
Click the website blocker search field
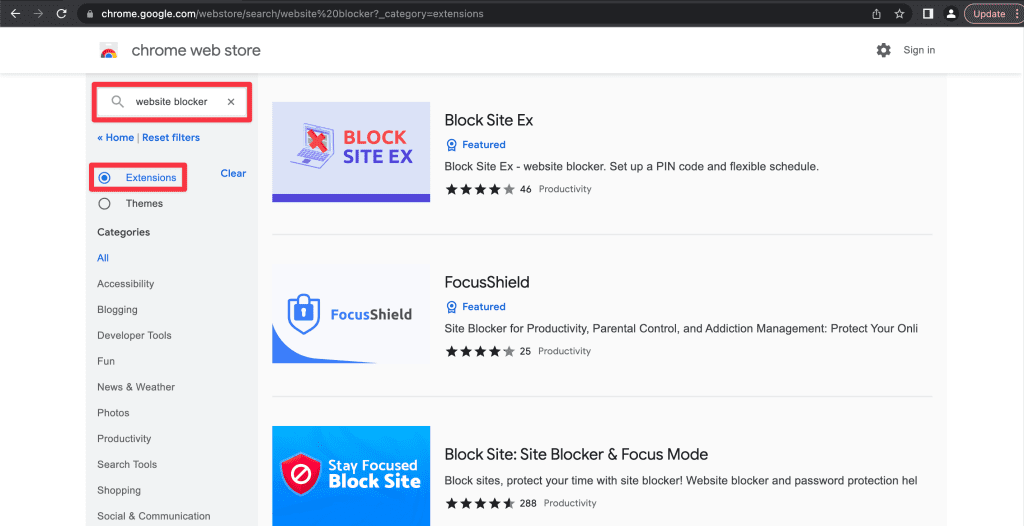pos(172,102)
